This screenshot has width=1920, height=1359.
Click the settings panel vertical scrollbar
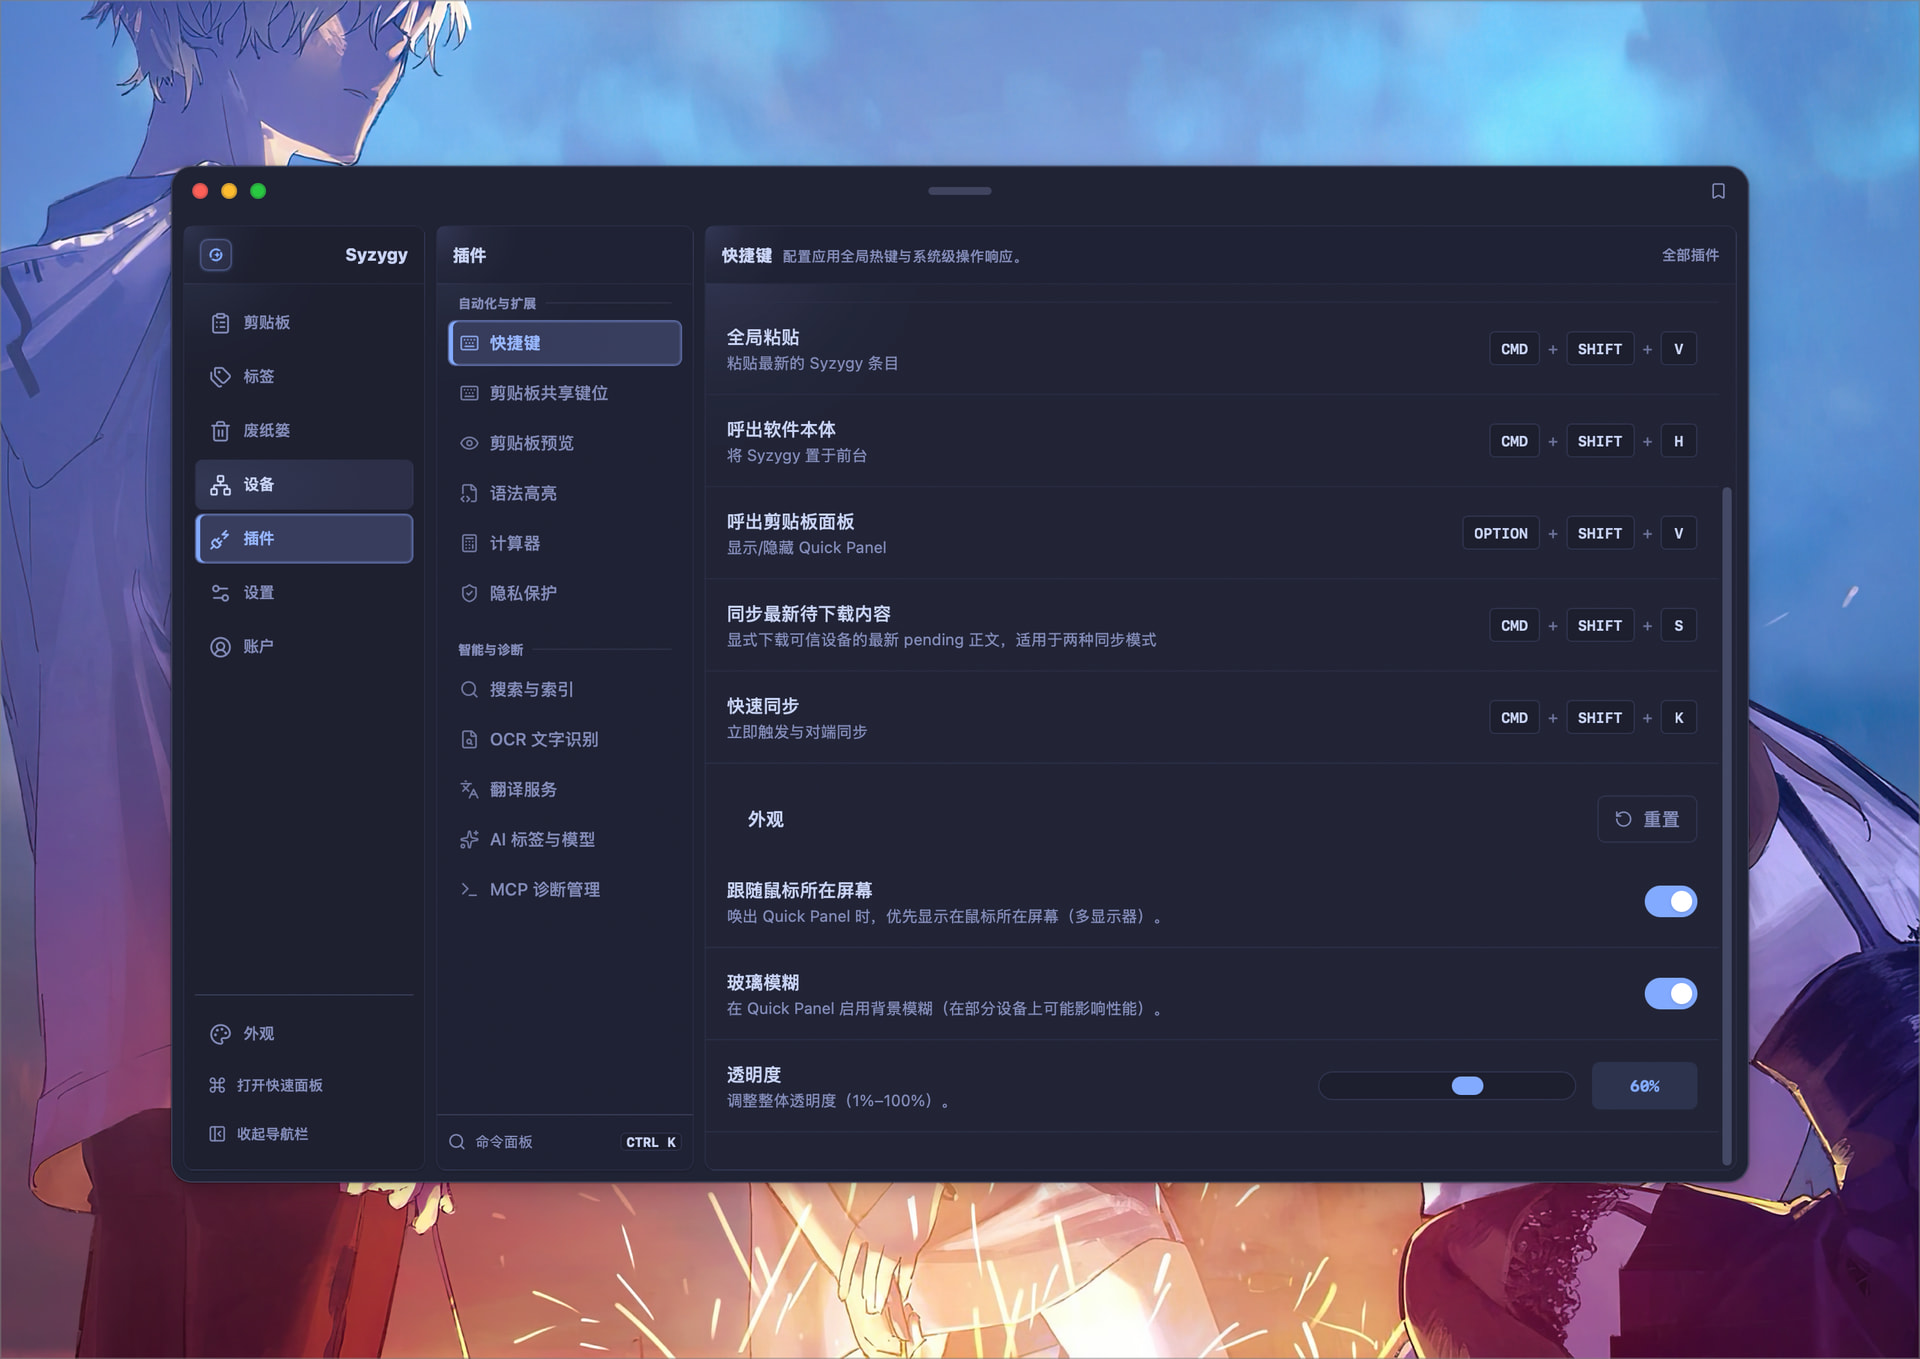click(x=1726, y=825)
